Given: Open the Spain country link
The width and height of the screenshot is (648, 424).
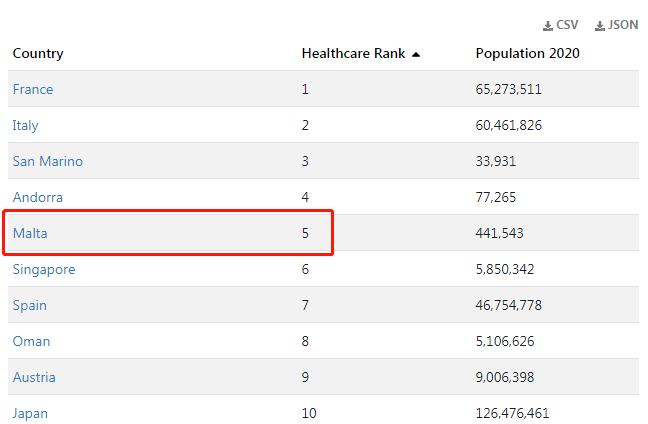Looking at the screenshot, I should (x=29, y=305).
